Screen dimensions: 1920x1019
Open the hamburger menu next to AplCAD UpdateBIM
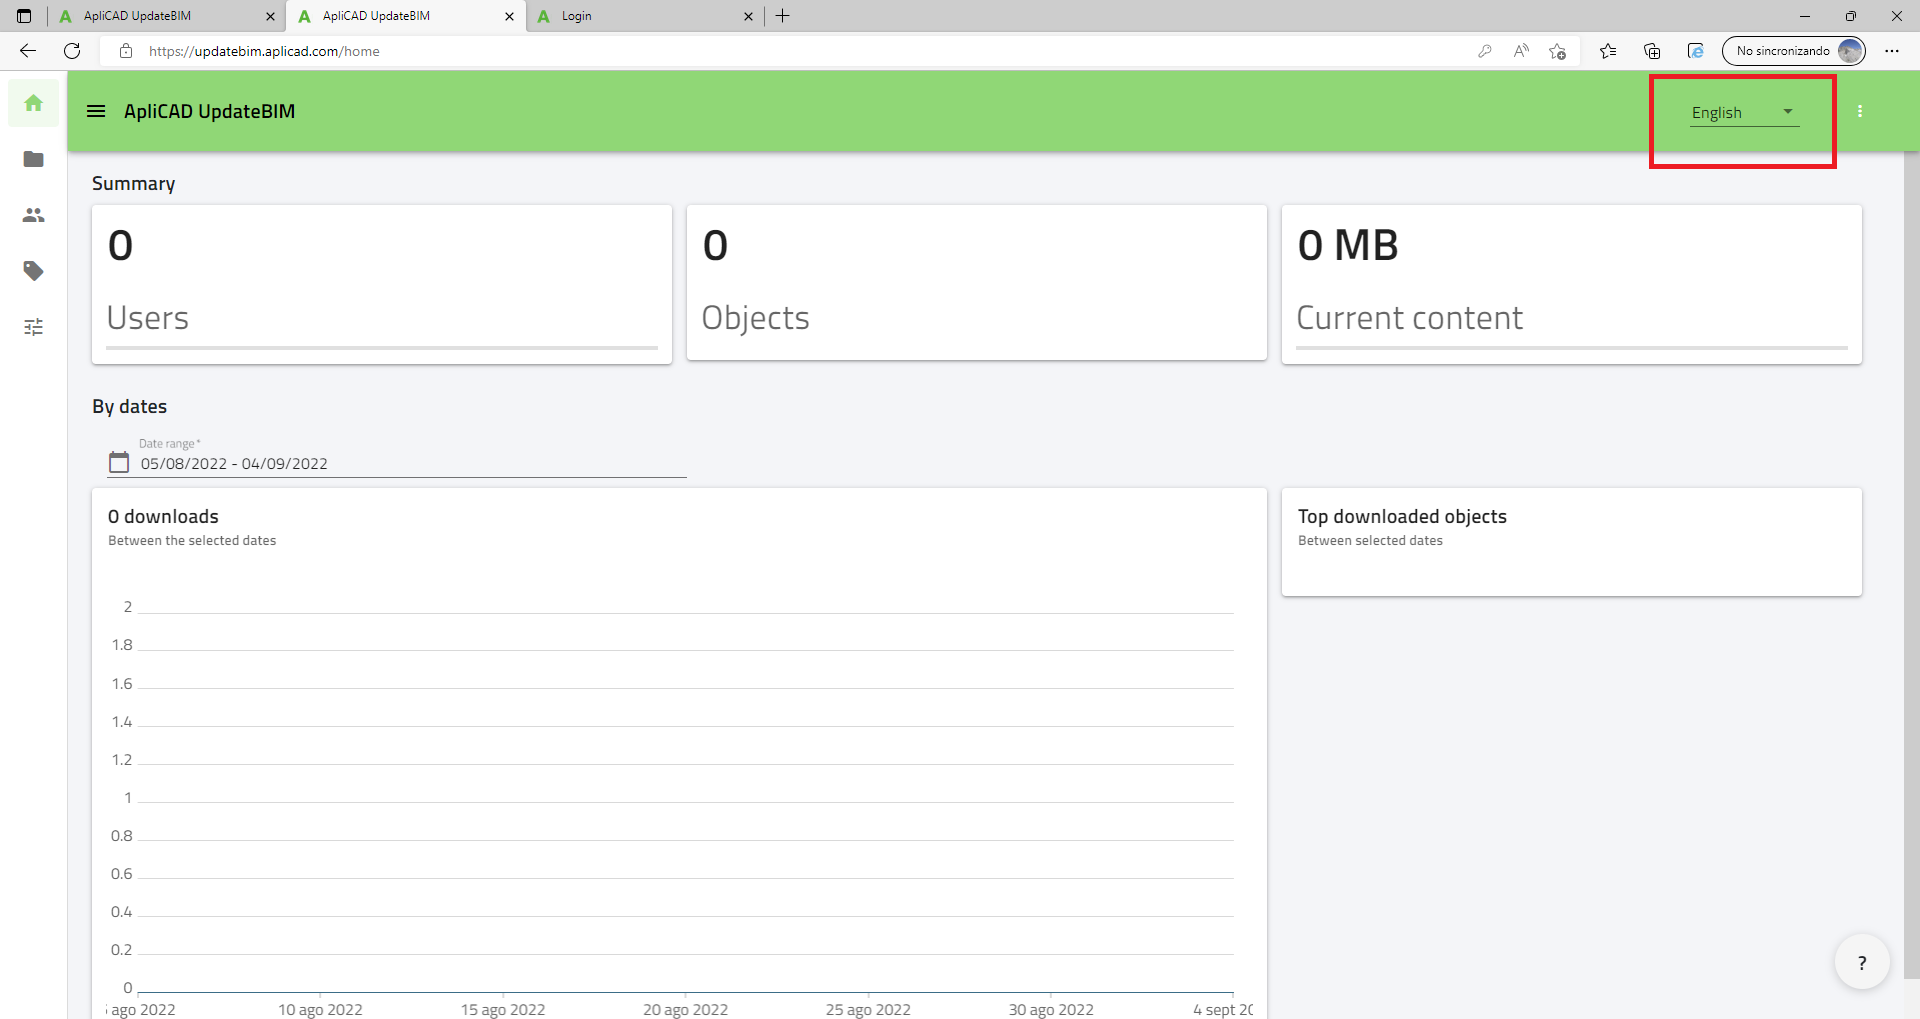(96, 111)
